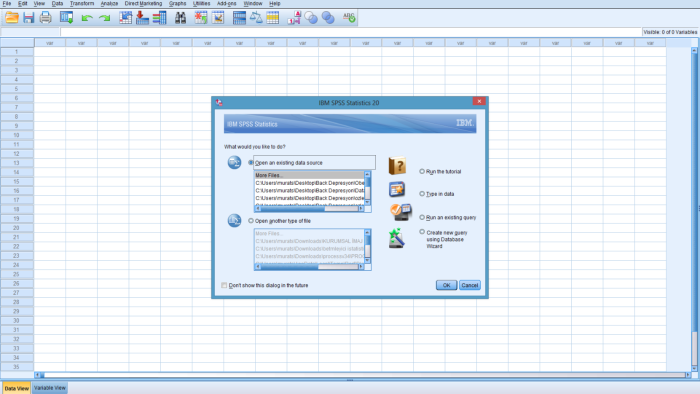This screenshot has width=700, height=394.
Task: Click row header number 1
Action: click(17, 52)
